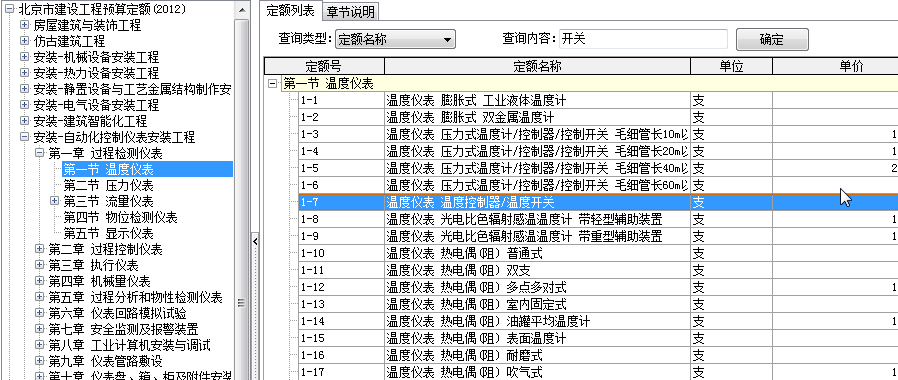The image size is (898, 380).
Task: Select row 1-10 热电偶 普通式
Action: (598, 253)
